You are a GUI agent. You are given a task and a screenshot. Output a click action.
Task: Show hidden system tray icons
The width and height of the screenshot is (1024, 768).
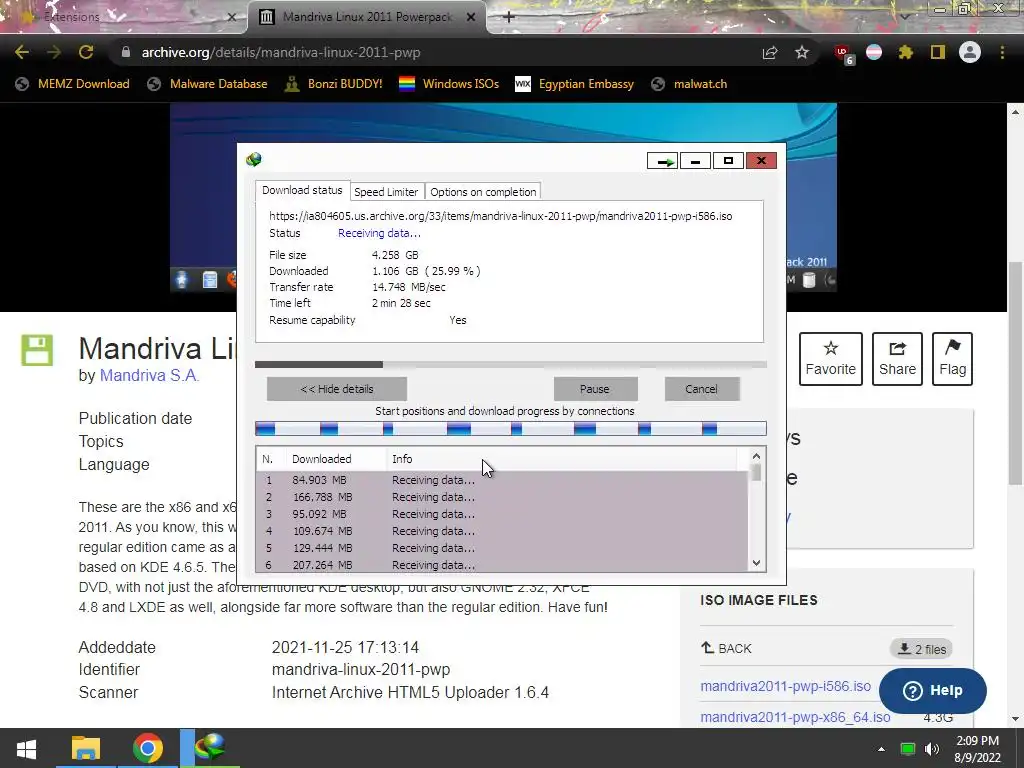coord(881,749)
